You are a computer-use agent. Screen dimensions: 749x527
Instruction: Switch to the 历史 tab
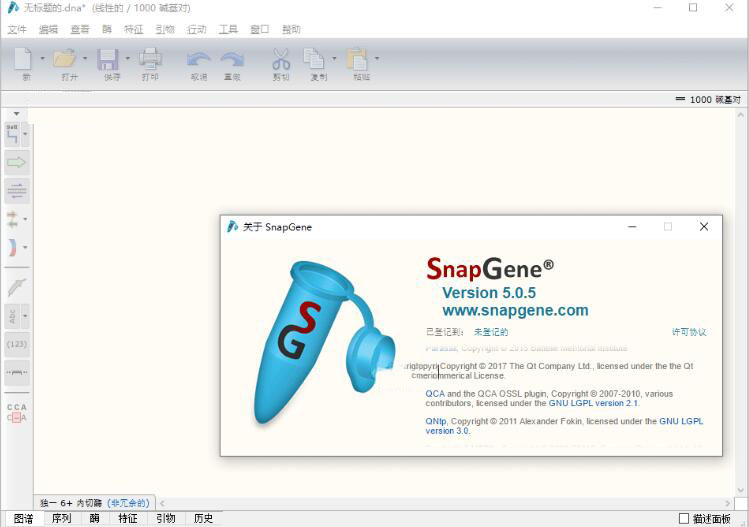[x=203, y=518]
